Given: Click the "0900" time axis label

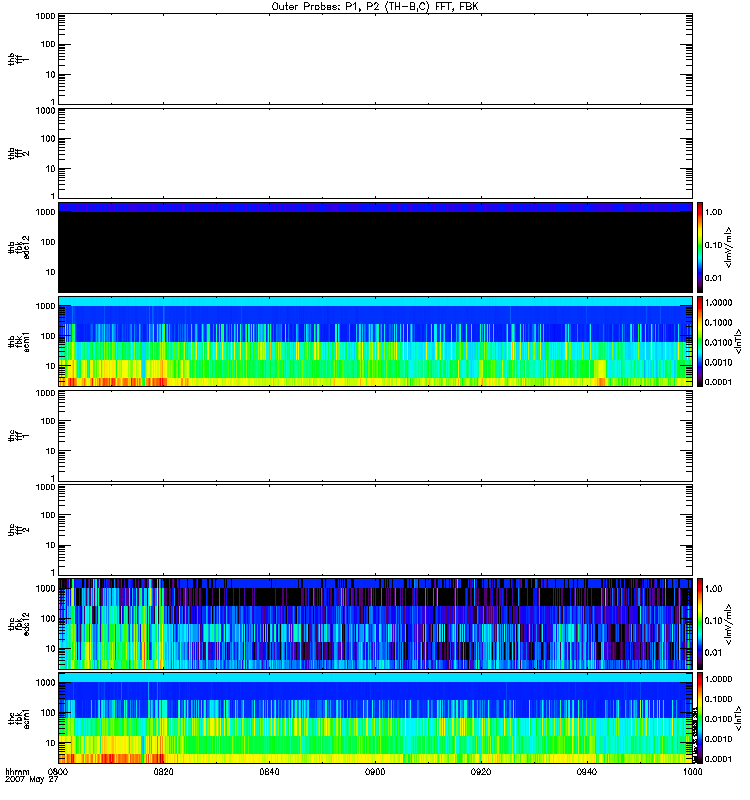Looking at the screenshot, I should 375,771.
